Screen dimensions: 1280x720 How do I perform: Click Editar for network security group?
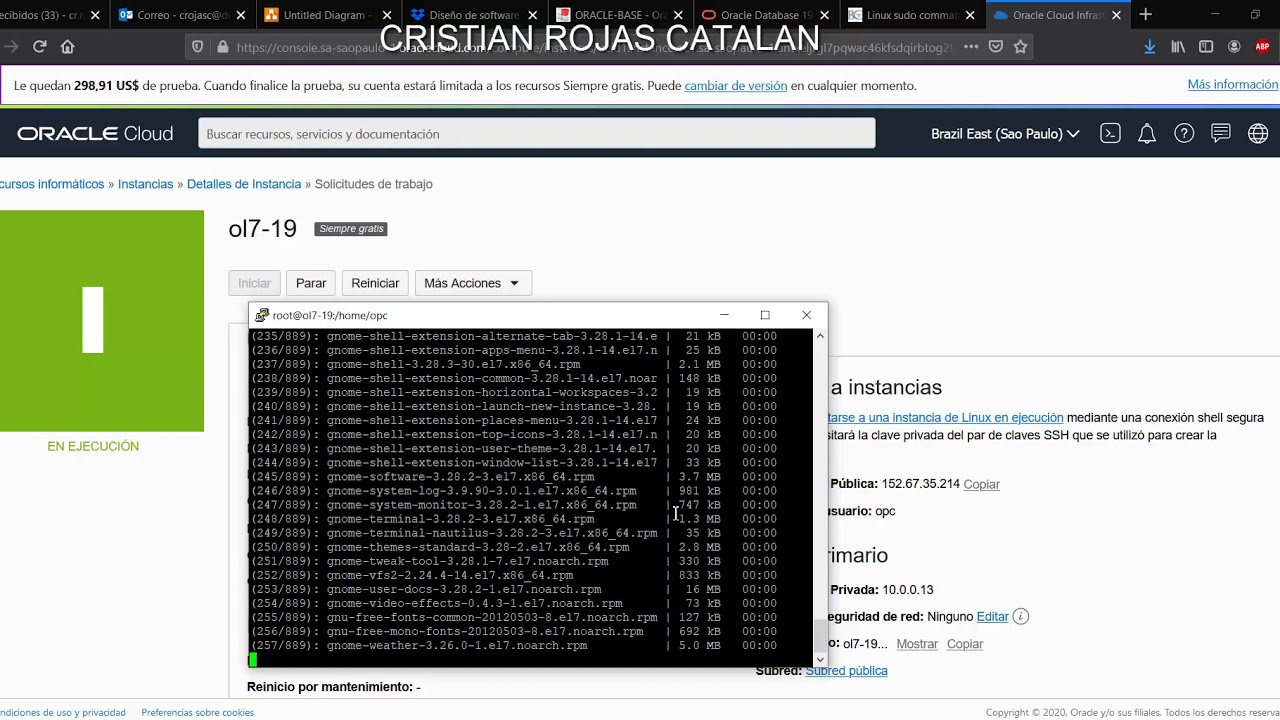[992, 617]
